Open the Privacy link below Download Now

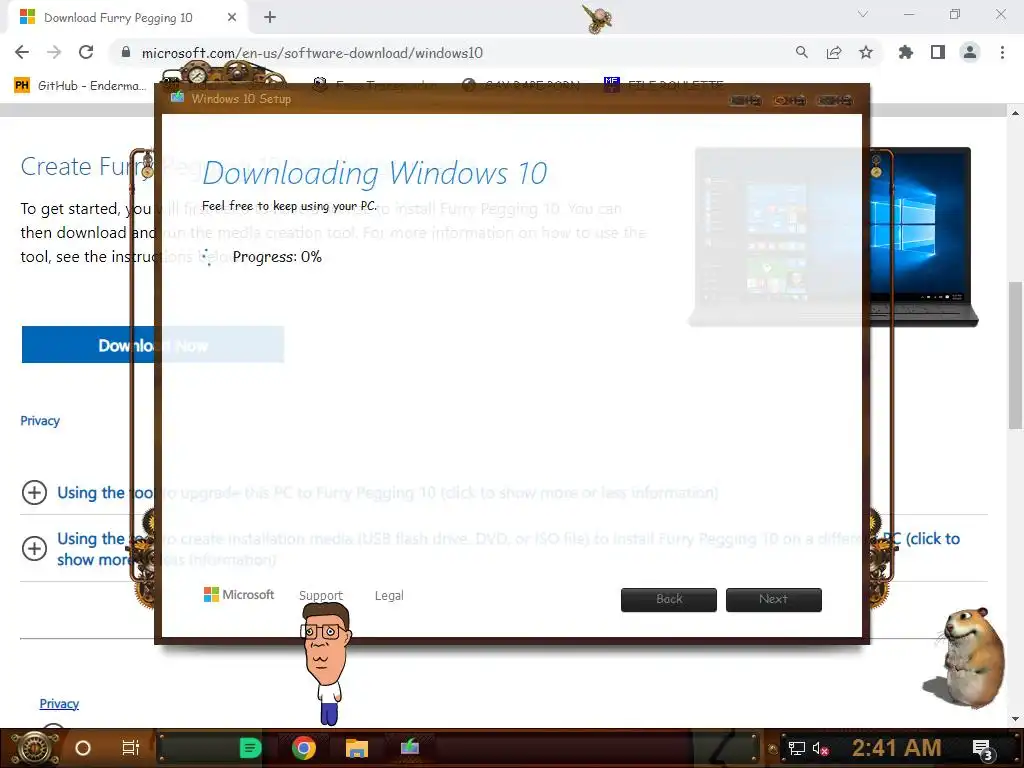[x=40, y=421]
